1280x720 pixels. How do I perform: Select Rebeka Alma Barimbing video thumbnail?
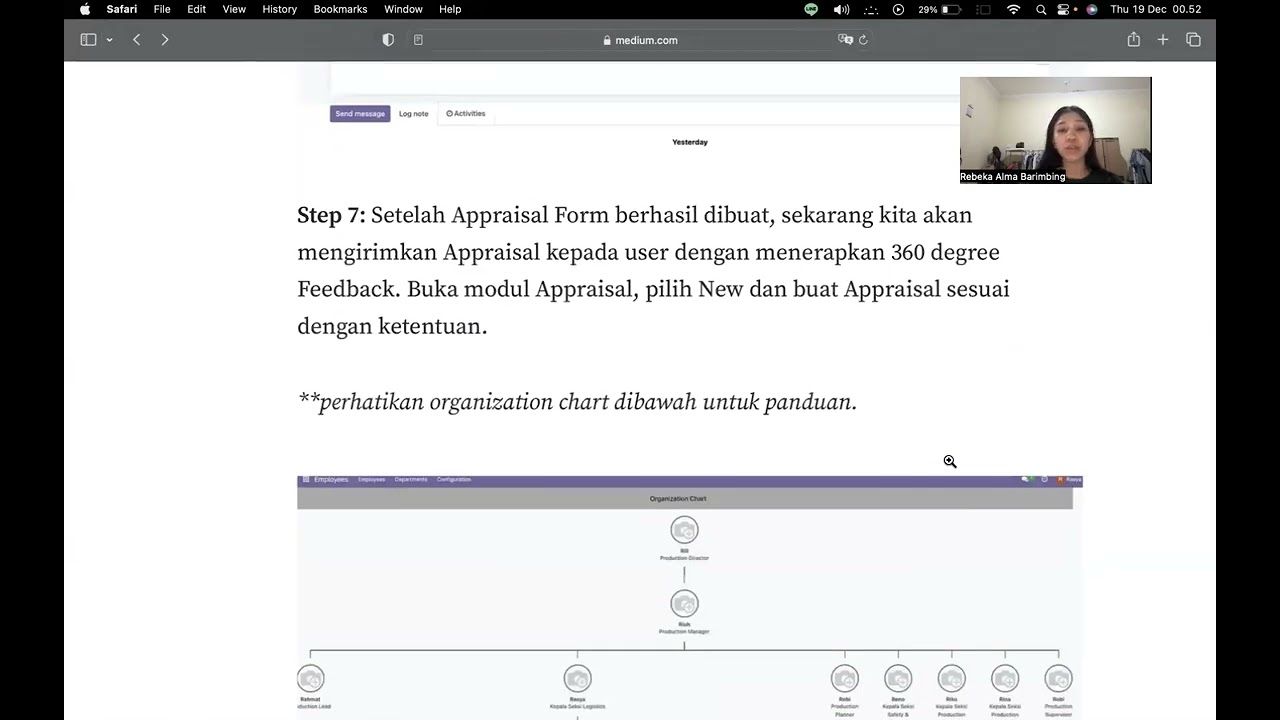1055,130
